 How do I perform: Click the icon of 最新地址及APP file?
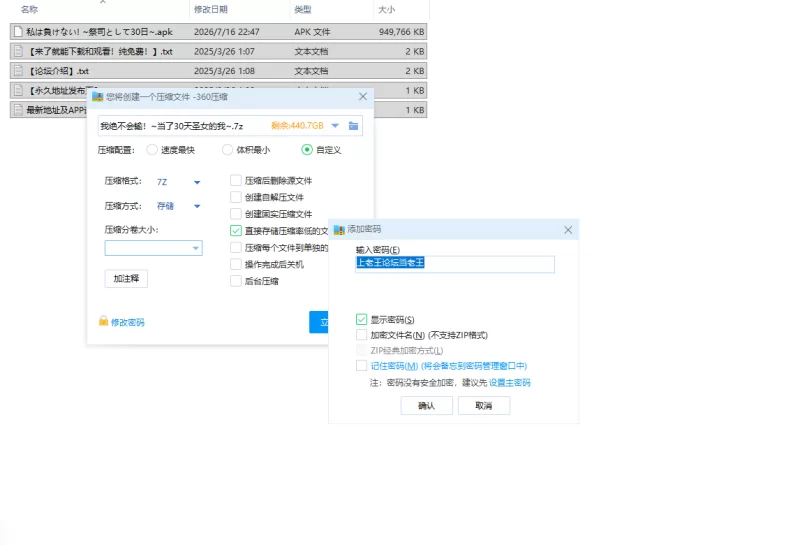click(x=18, y=110)
